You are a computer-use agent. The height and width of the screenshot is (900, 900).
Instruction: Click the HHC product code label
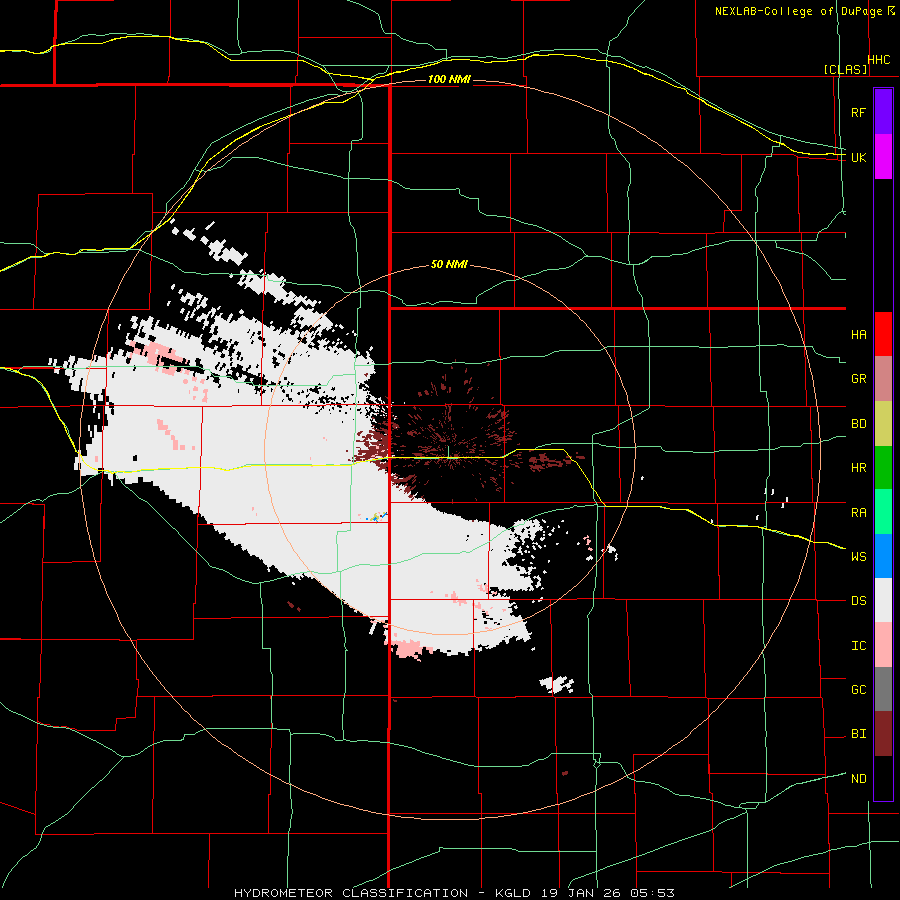[x=879, y=60]
